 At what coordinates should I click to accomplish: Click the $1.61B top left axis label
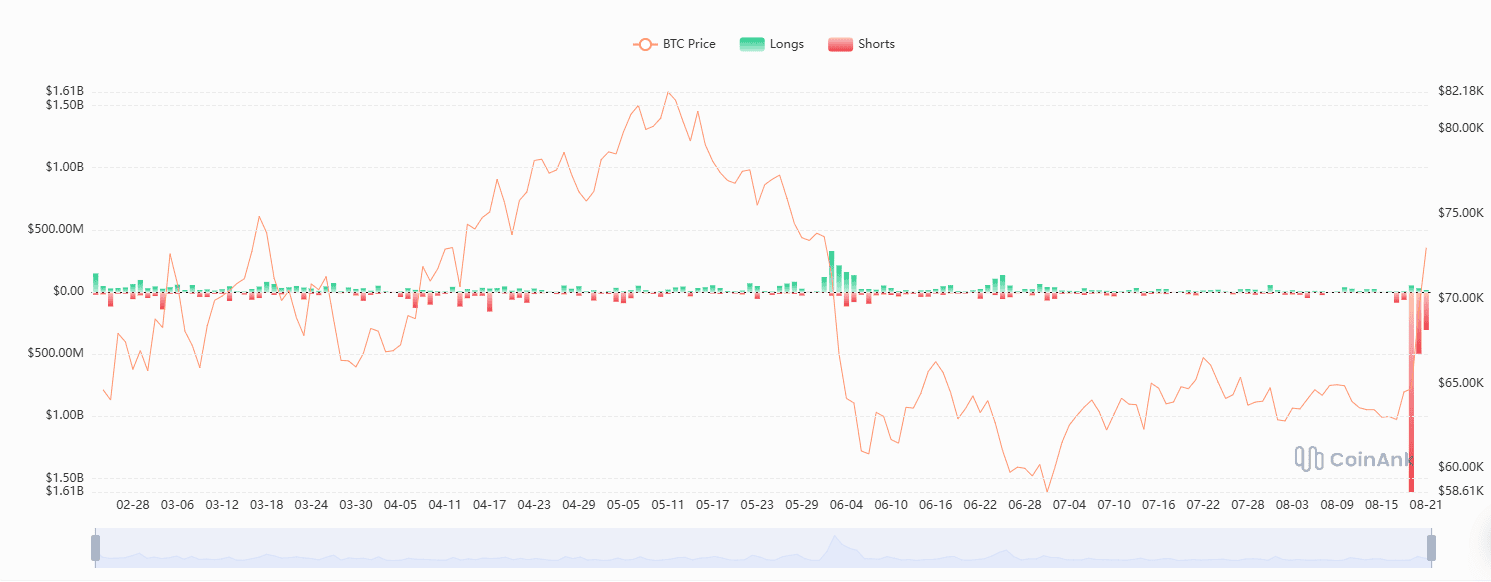point(64,91)
